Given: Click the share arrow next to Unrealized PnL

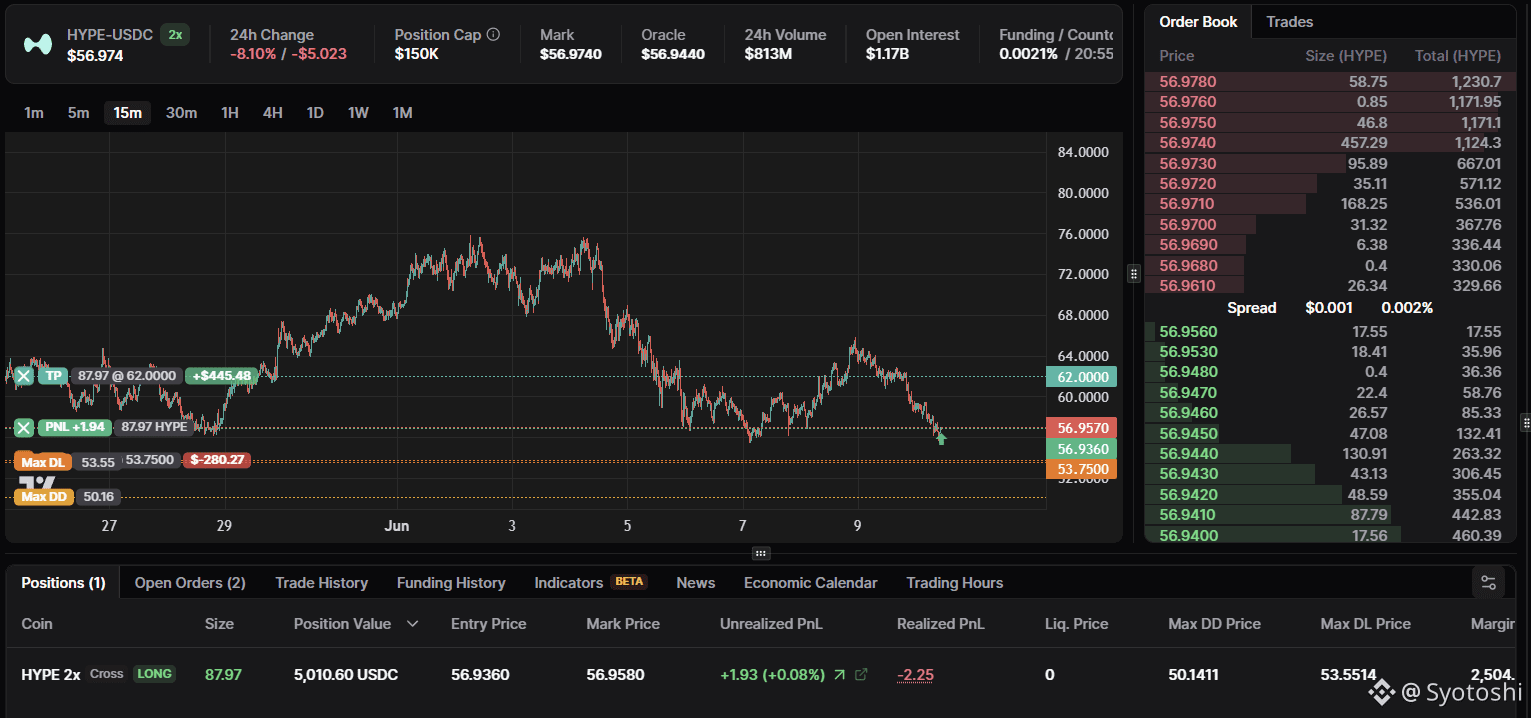Looking at the screenshot, I should [838, 675].
